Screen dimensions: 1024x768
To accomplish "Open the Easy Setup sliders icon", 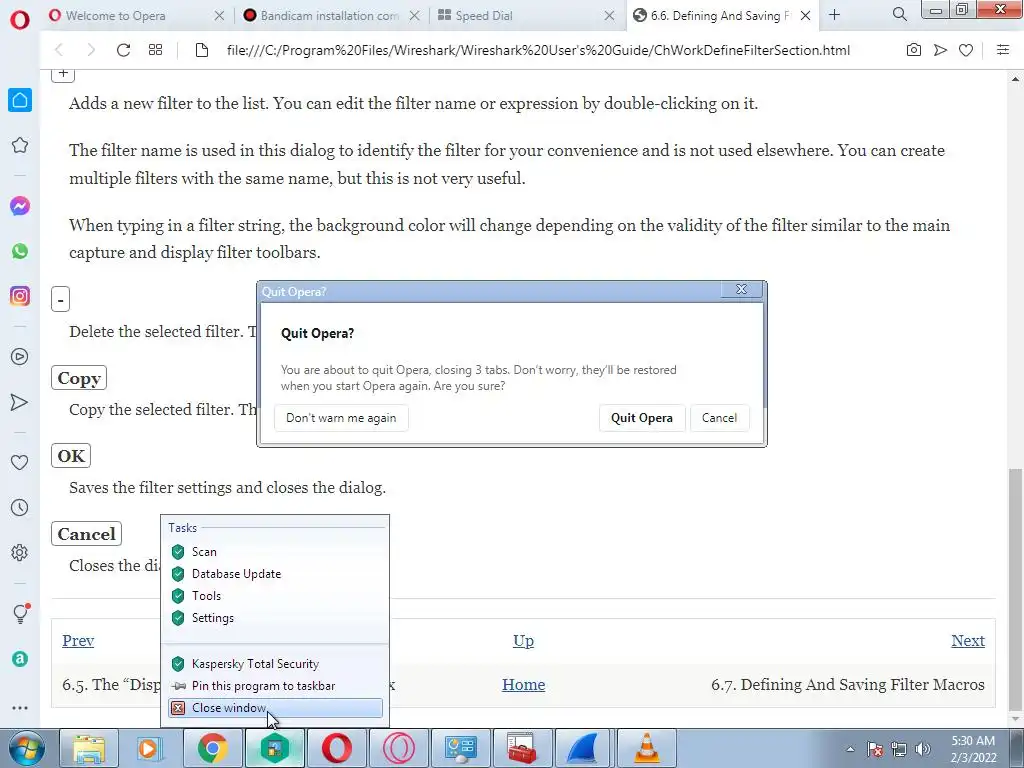I will 1003,50.
